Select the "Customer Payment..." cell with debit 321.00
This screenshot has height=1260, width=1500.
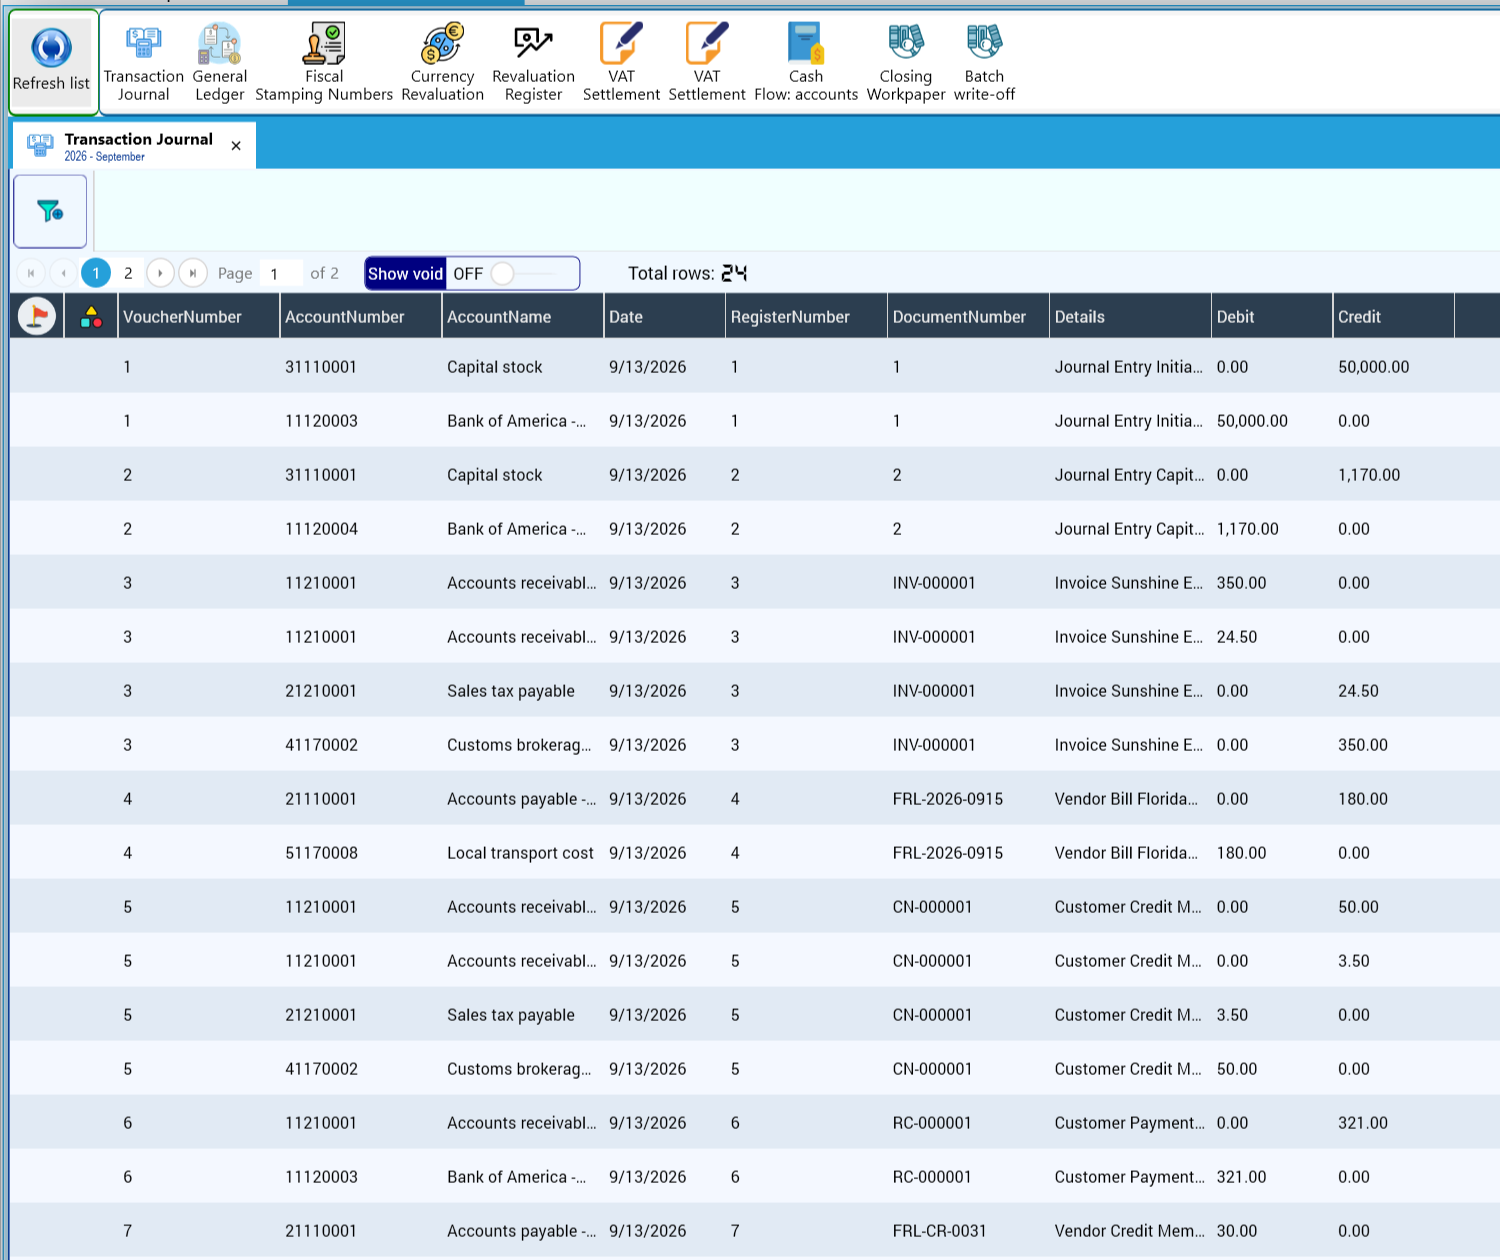click(x=1129, y=1177)
